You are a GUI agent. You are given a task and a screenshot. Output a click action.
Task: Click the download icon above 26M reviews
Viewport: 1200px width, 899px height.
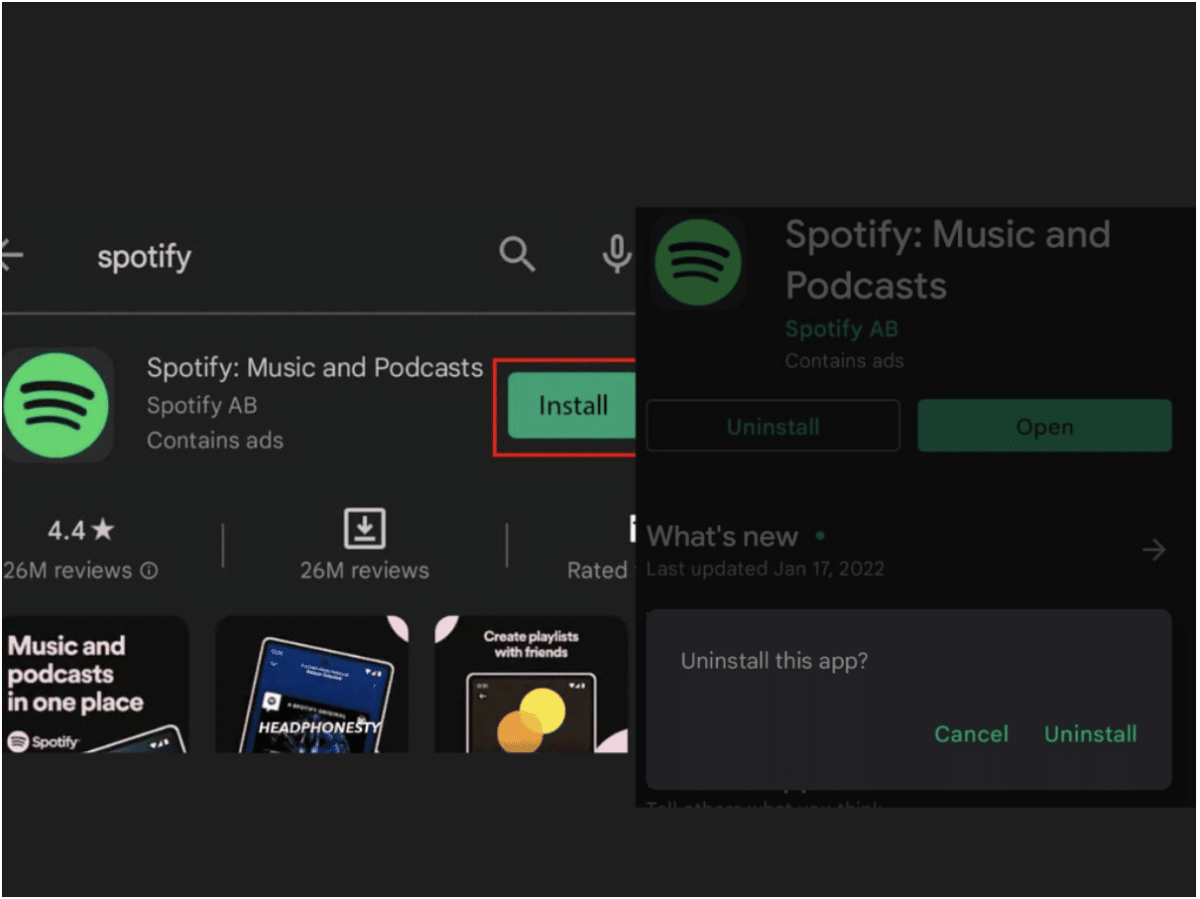[364, 528]
